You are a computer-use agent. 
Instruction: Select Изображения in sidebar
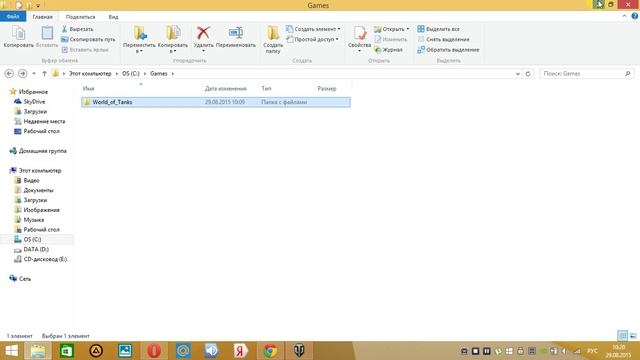(37, 210)
